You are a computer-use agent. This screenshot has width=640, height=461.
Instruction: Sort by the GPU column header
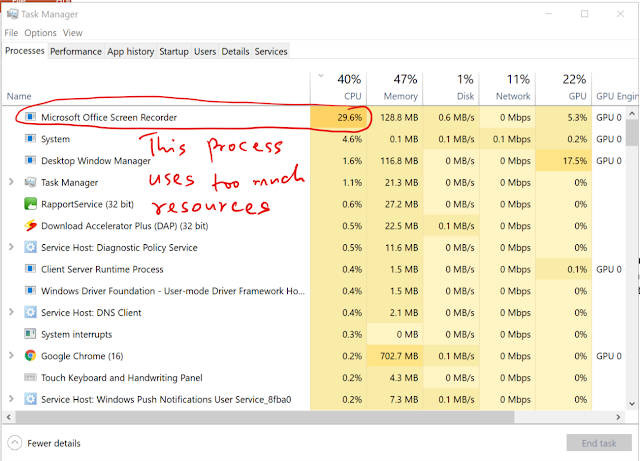564,88
